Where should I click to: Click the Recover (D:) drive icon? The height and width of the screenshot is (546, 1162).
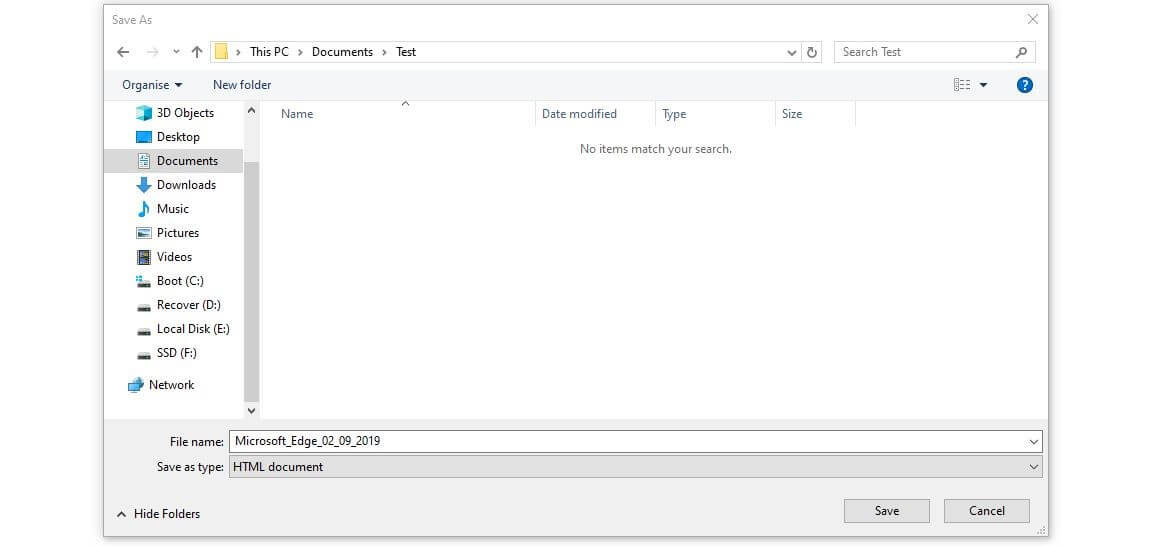(x=144, y=307)
